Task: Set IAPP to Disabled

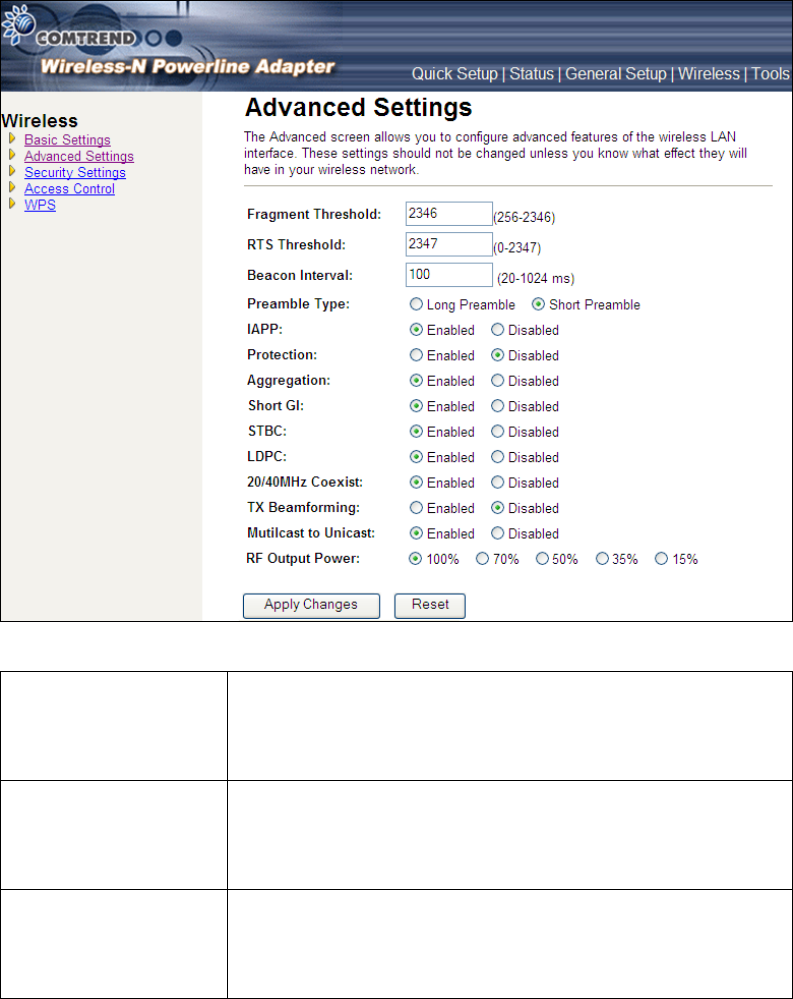Action: 497,329
